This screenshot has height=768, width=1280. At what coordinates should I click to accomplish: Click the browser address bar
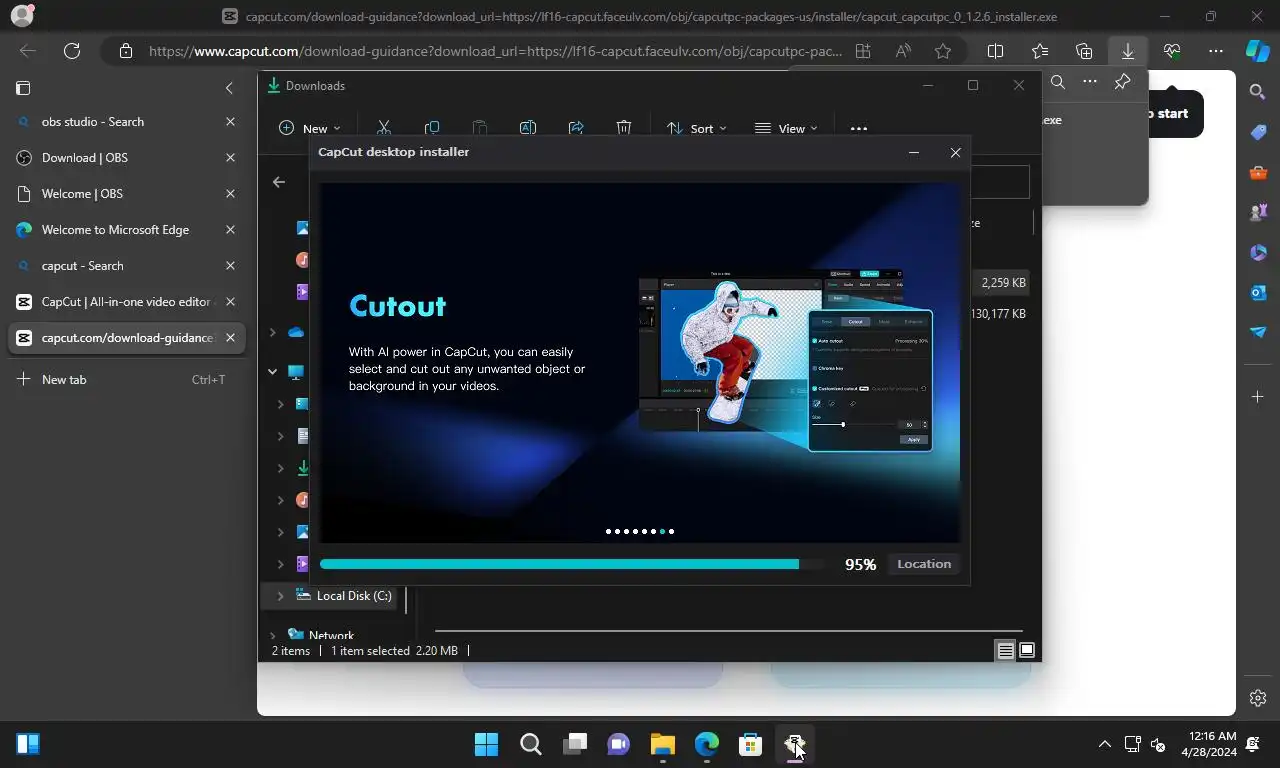495,51
